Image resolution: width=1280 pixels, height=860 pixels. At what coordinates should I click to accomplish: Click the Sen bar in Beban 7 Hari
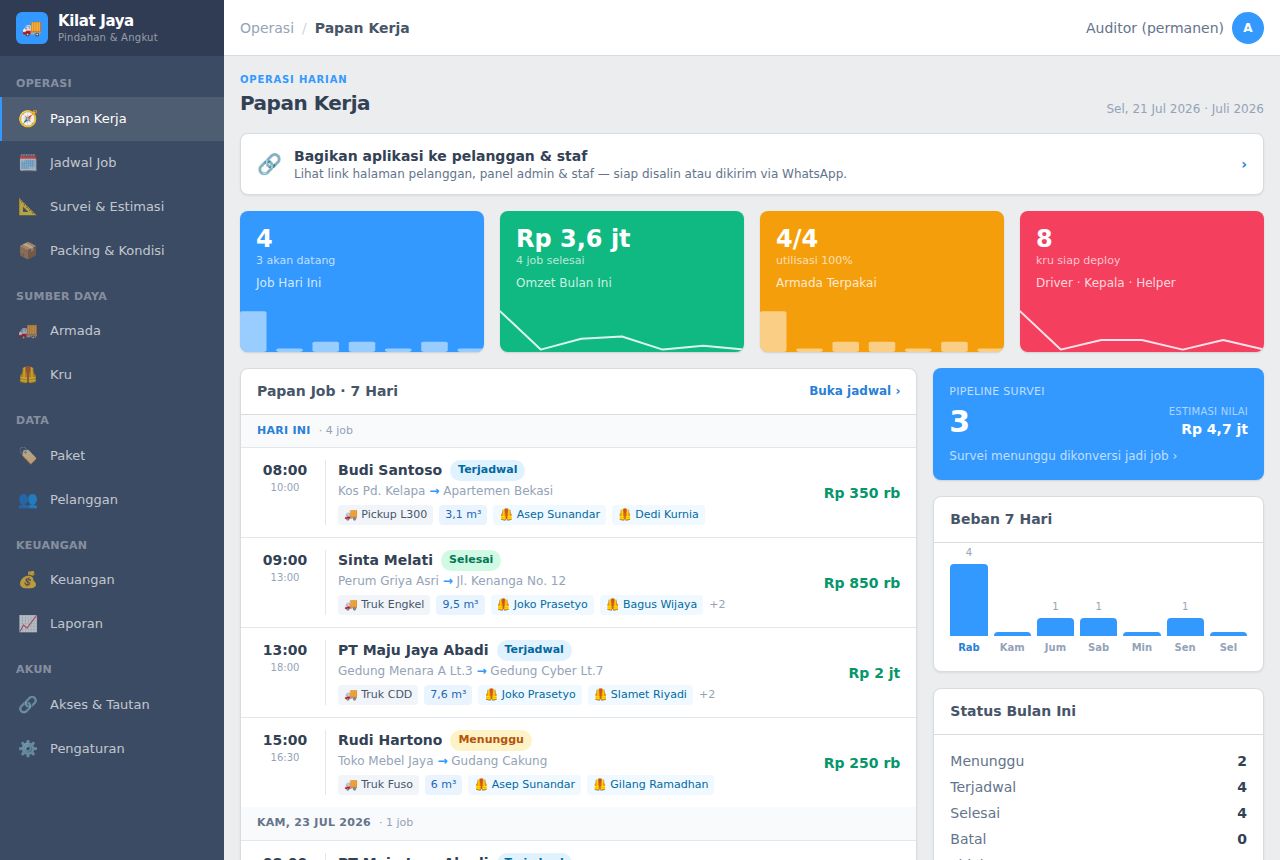pyautogui.click(x=1185, y=627)
